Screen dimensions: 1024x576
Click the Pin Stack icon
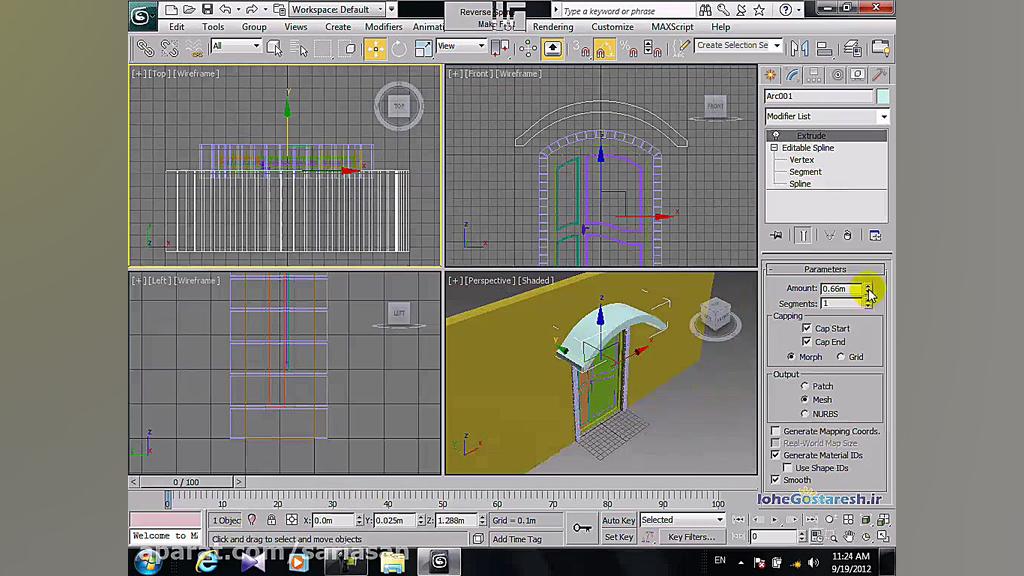coord(776,235)
